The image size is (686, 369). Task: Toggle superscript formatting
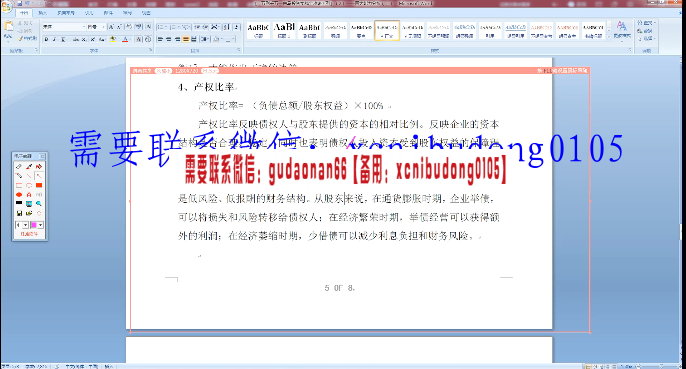click(x=93, y=39)
